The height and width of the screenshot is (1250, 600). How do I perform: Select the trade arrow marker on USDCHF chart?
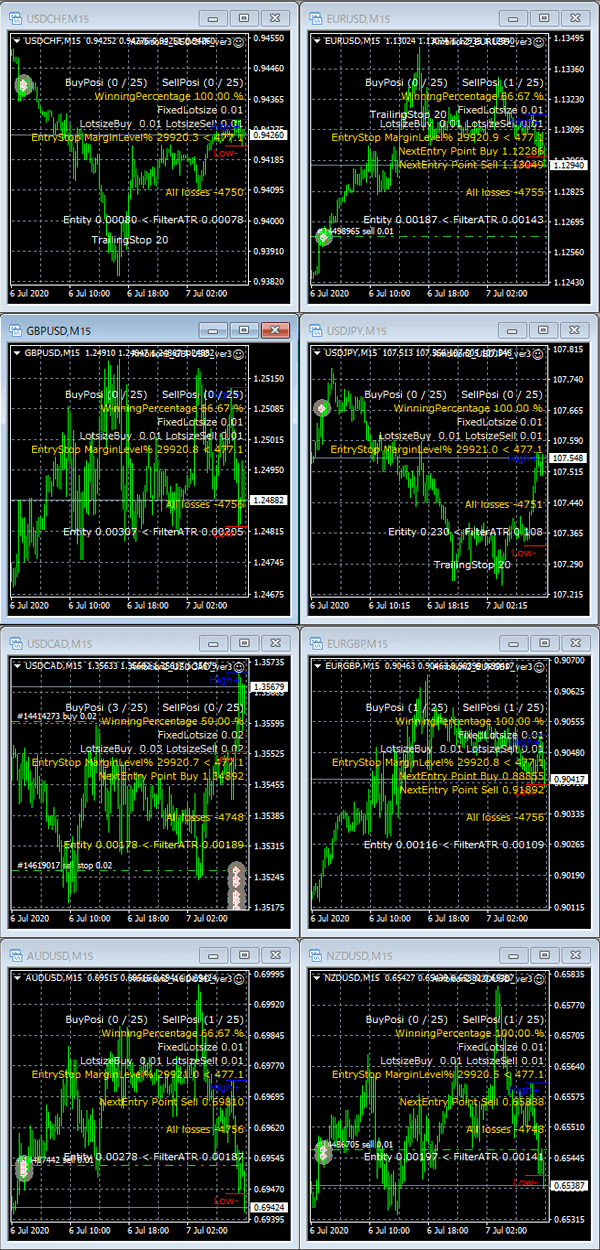[x=23, y=85]
